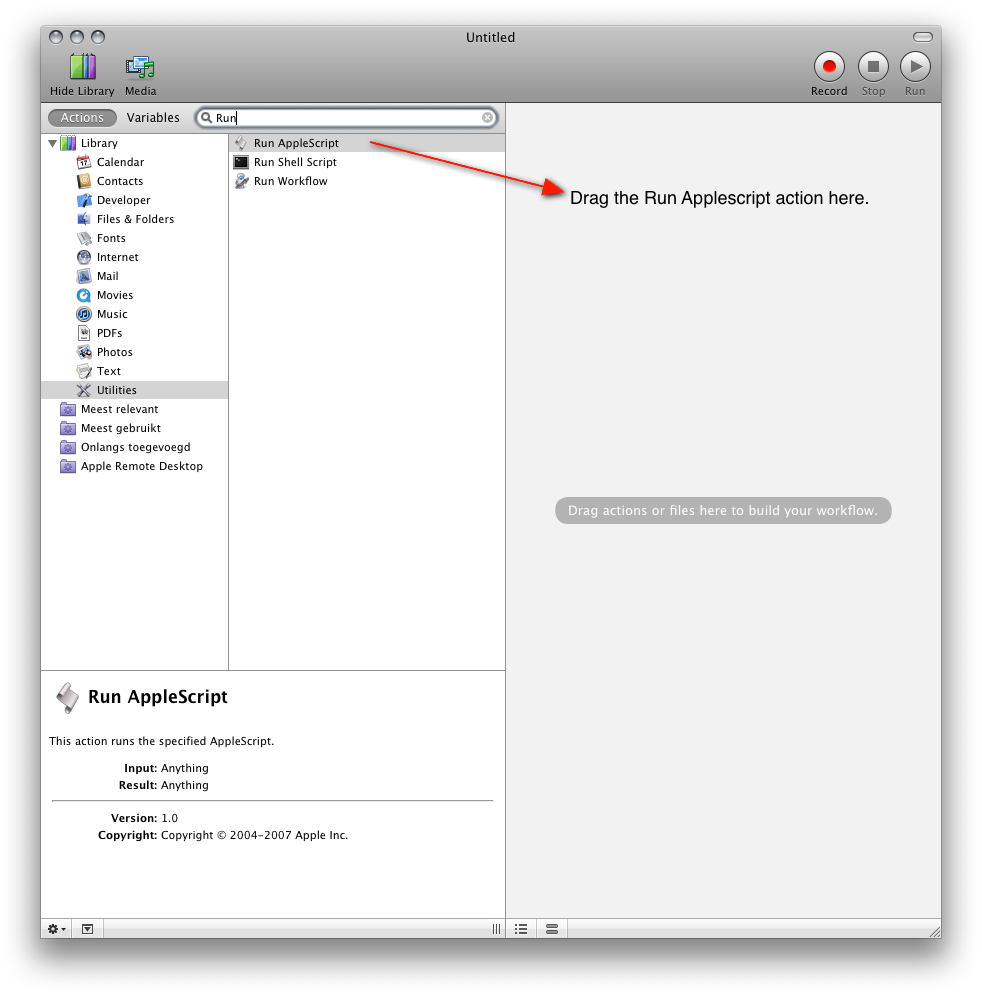The height and width of the screenshot is (994, 982).
Task: Select the Files & Folders category icon
Action: pos(84,219)
